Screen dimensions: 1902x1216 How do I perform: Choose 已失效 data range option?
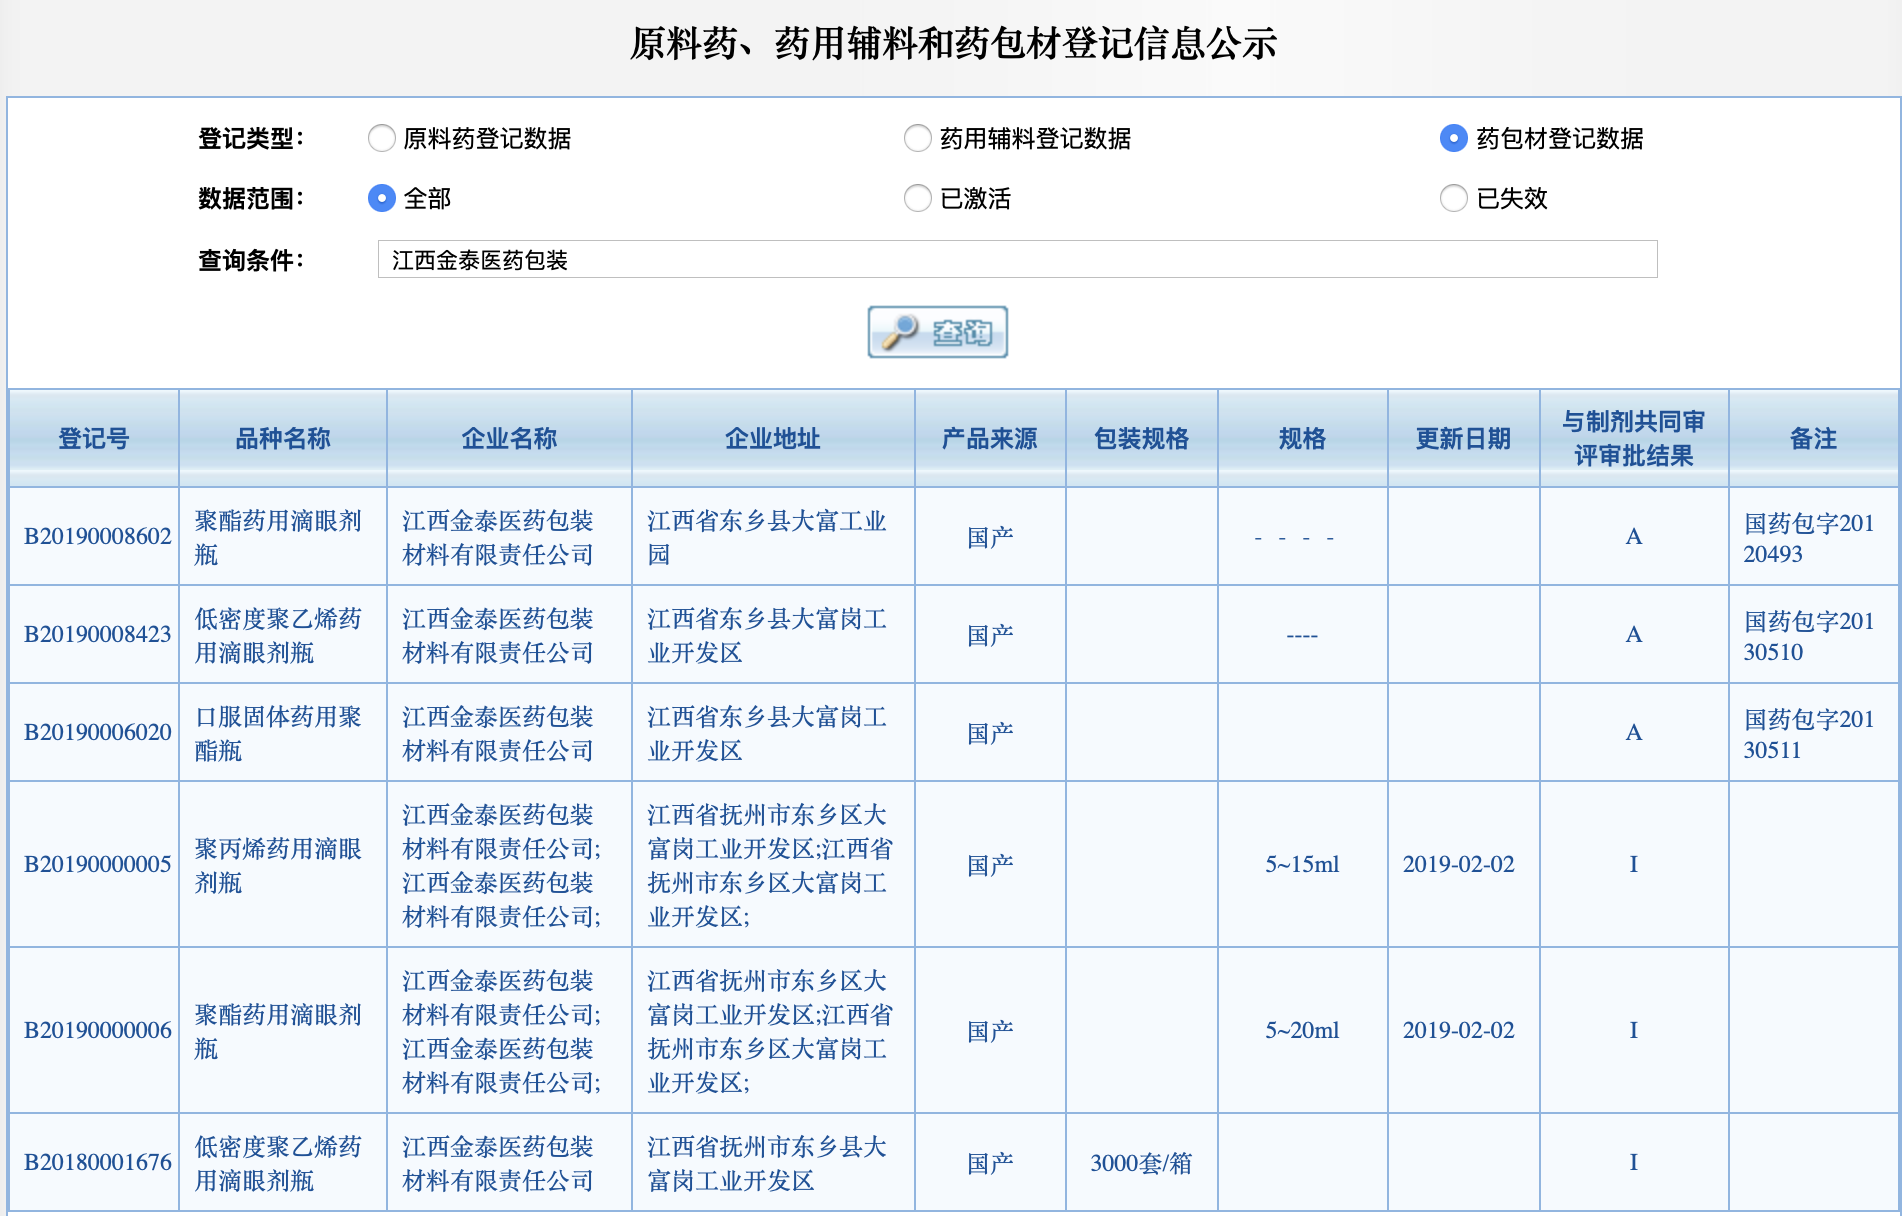[1454, 198]
